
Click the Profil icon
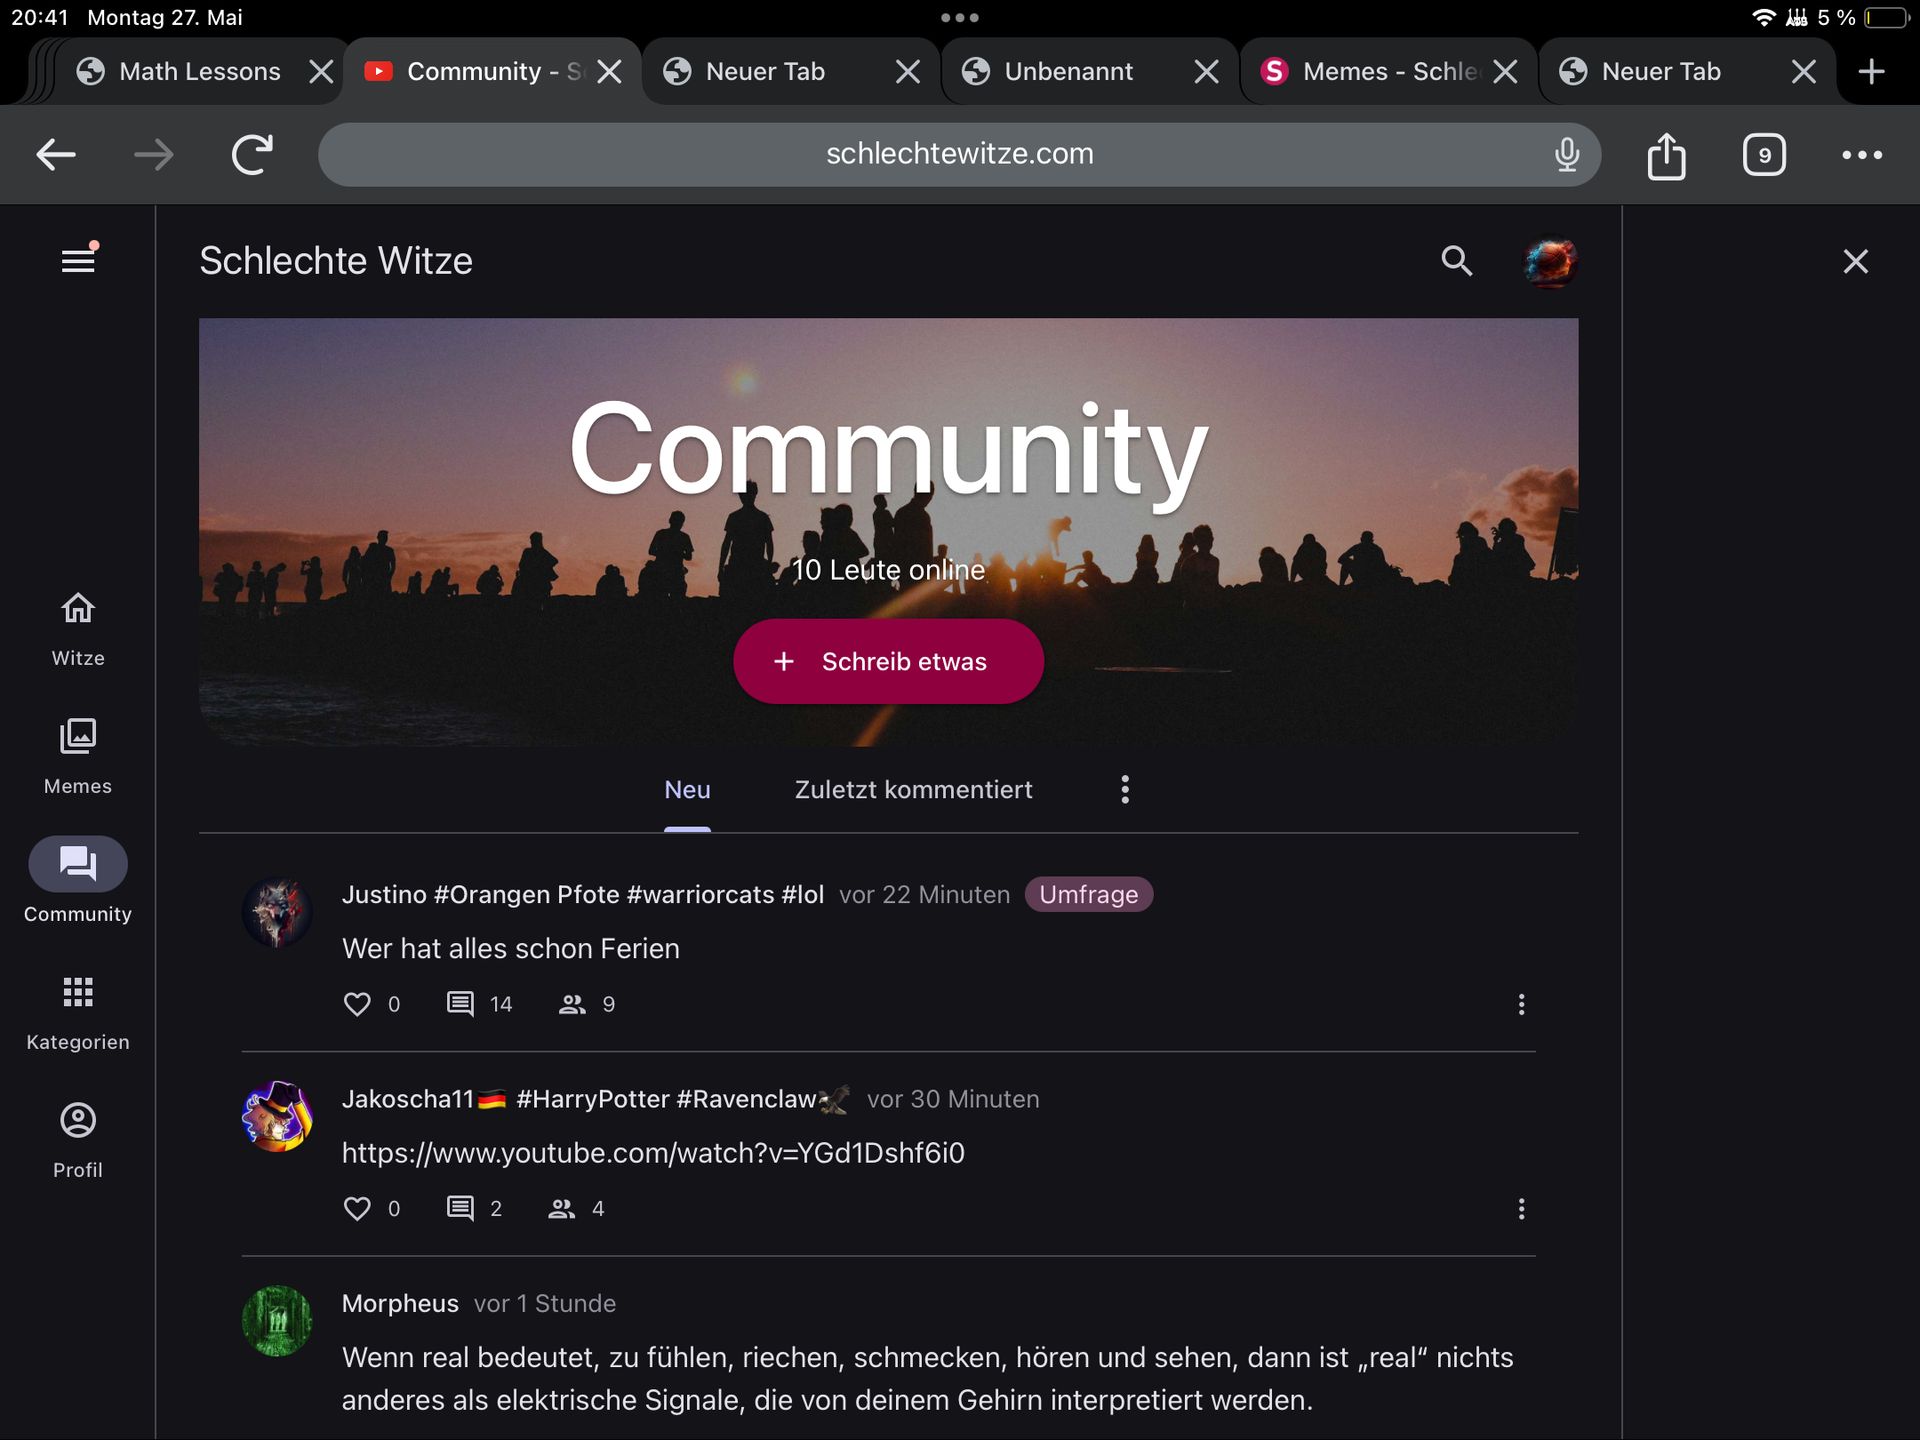pyautogui.click(x=77, y=1118)
